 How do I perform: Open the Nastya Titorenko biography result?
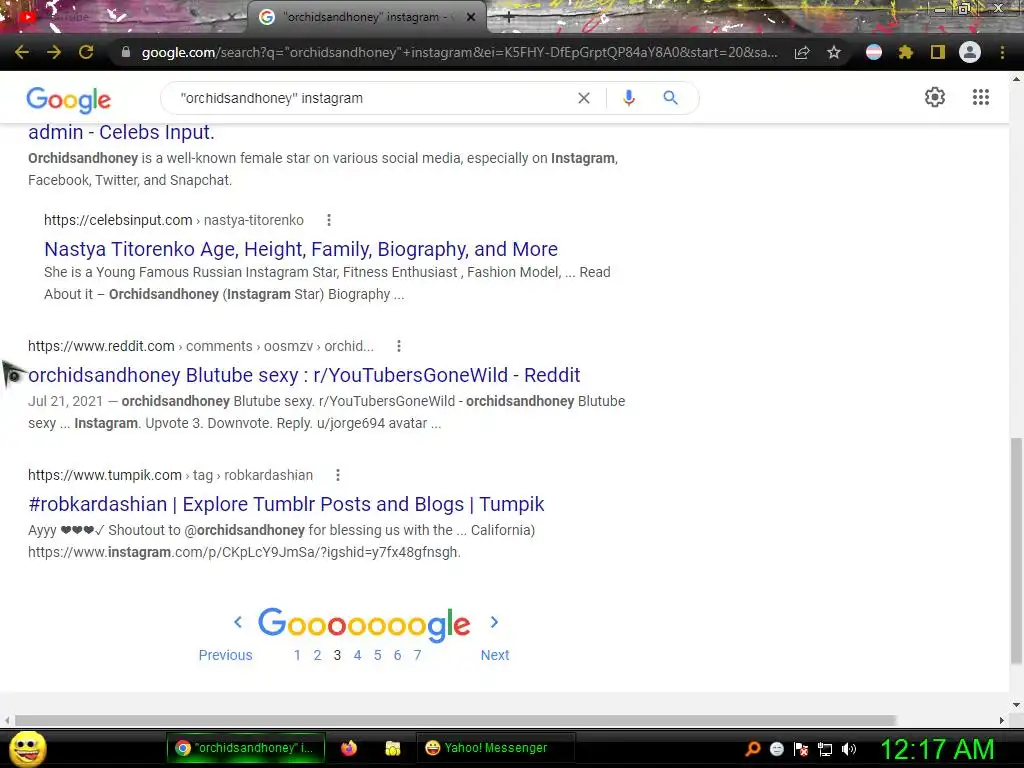point(301,249)
